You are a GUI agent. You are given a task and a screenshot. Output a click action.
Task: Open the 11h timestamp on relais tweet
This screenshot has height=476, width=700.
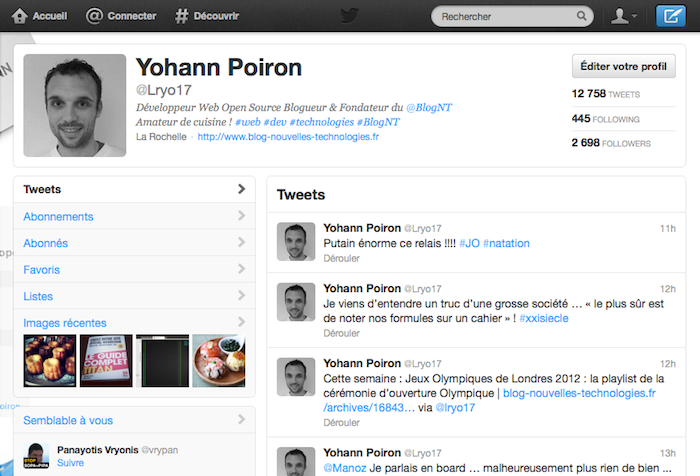tap(668, 229)
